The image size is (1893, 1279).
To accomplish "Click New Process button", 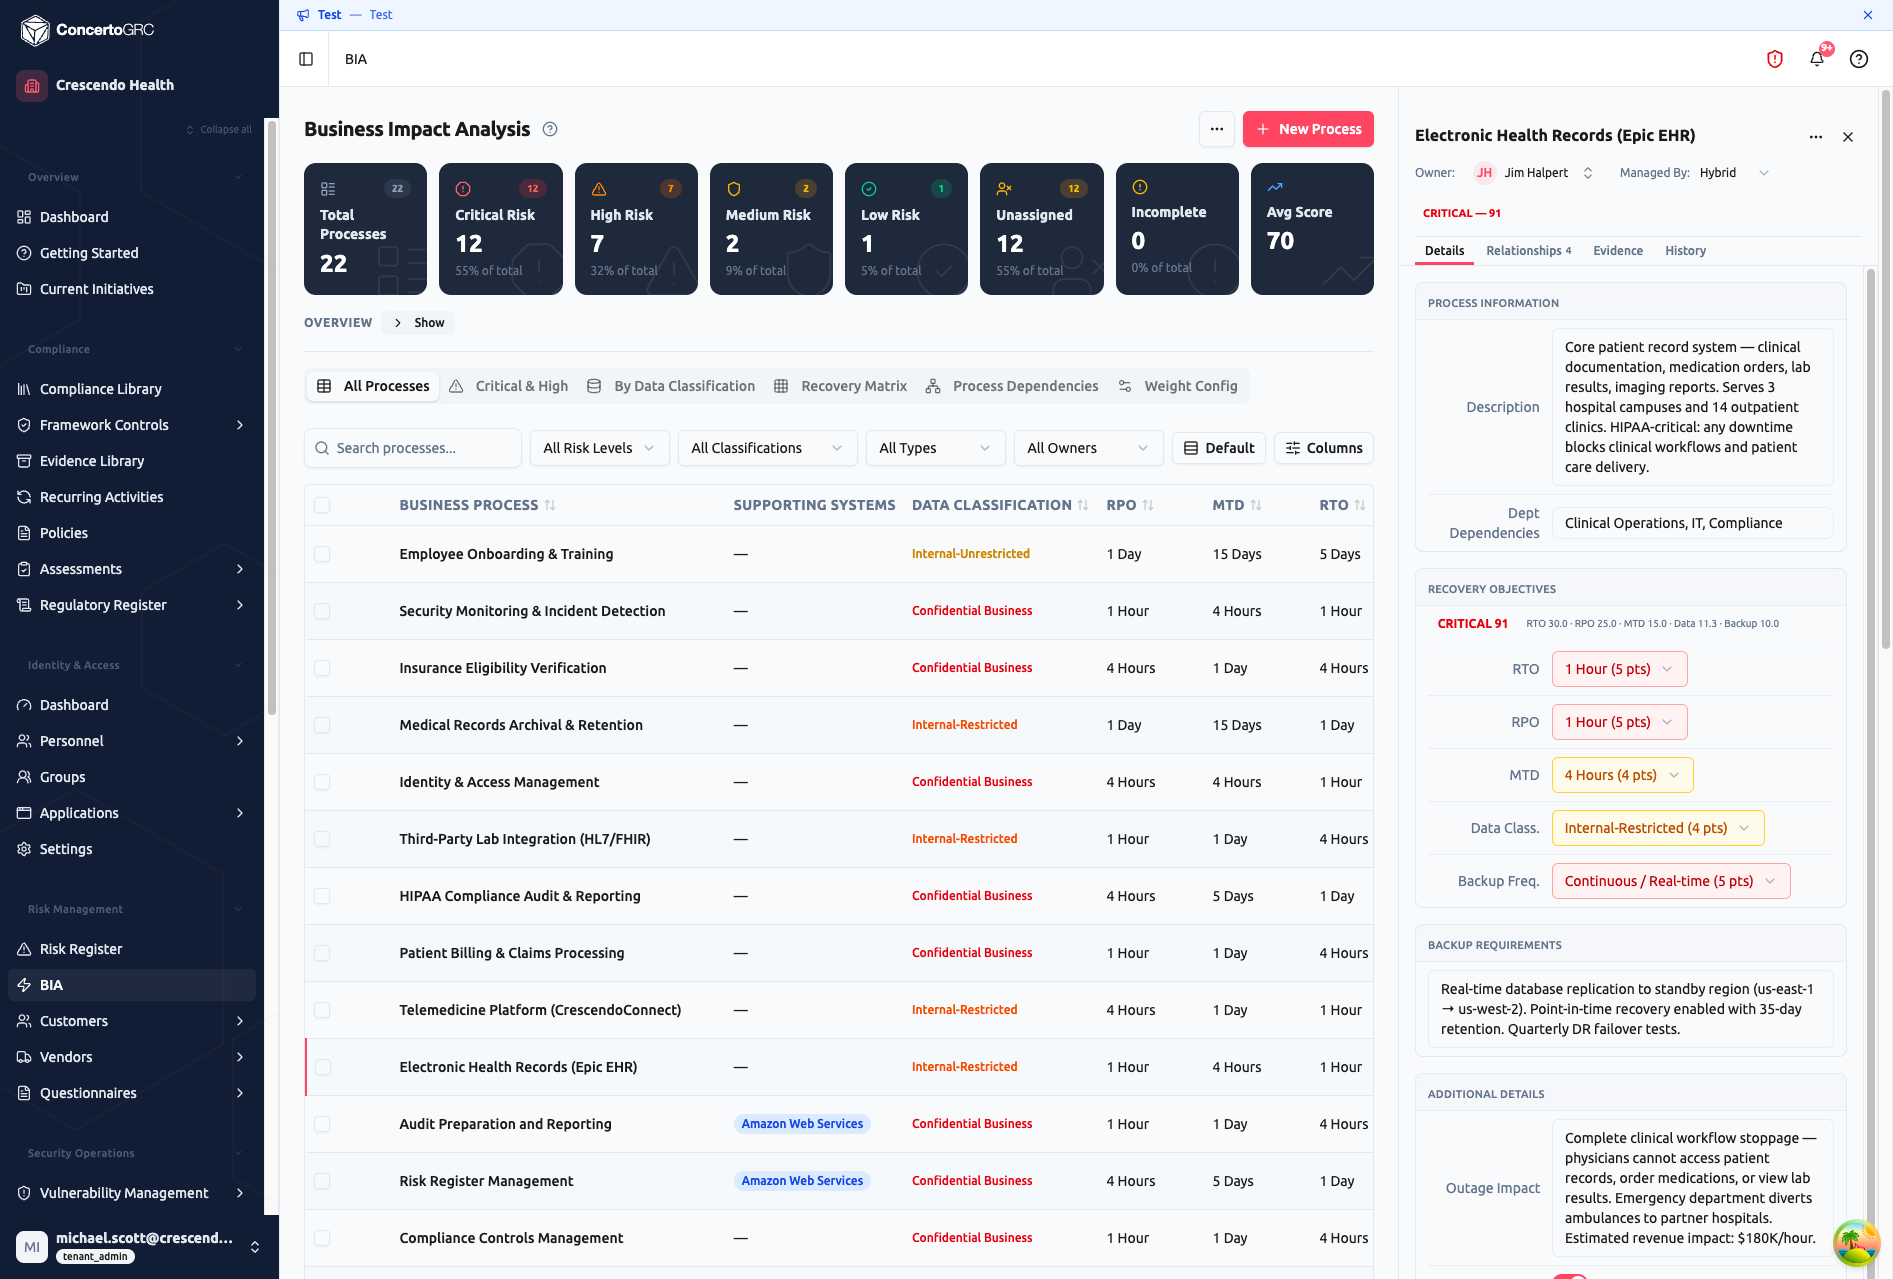I will (x=1308, y=129).
